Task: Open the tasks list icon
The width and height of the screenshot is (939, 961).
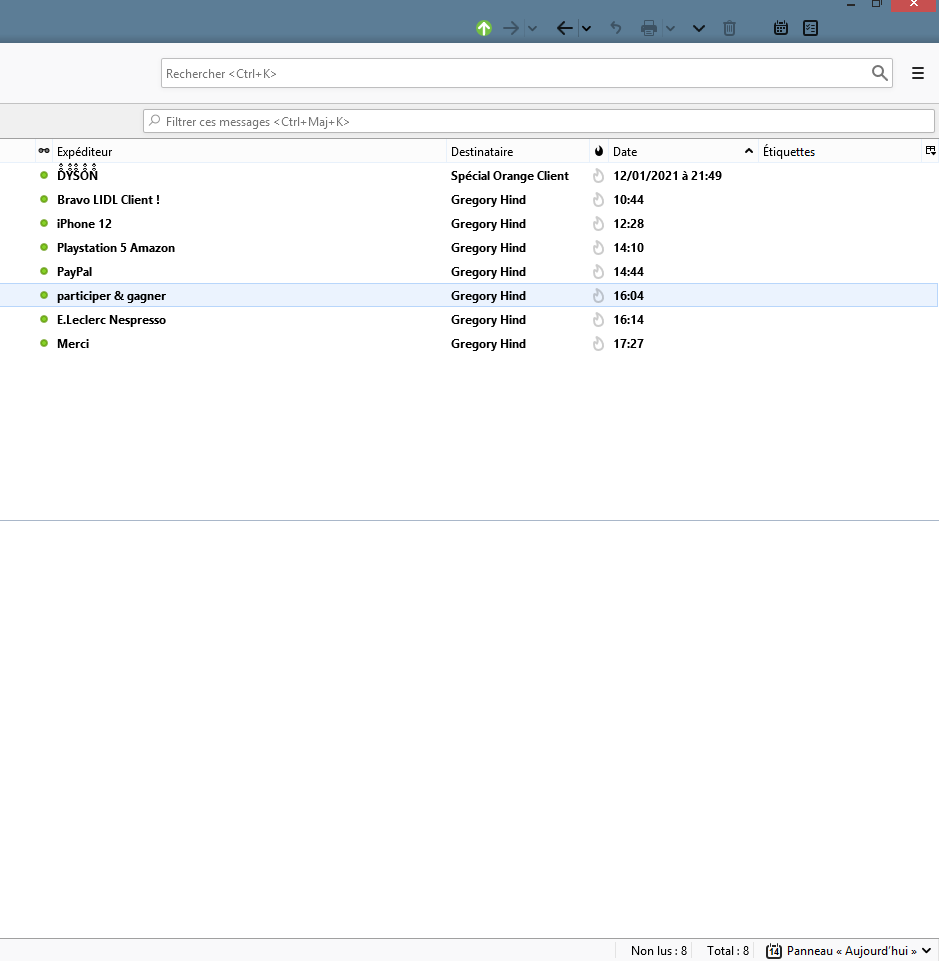Action: point(810,28)
